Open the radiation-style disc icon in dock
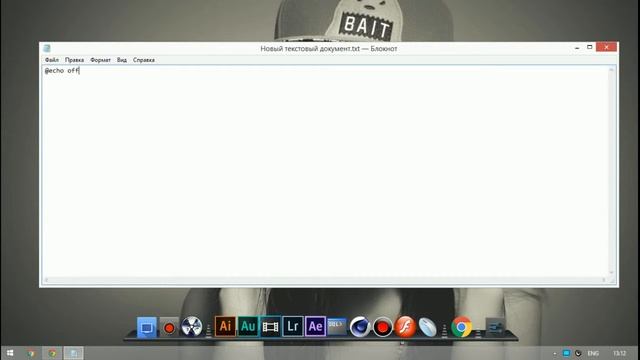The image size is (640, 360). [191, 327]
